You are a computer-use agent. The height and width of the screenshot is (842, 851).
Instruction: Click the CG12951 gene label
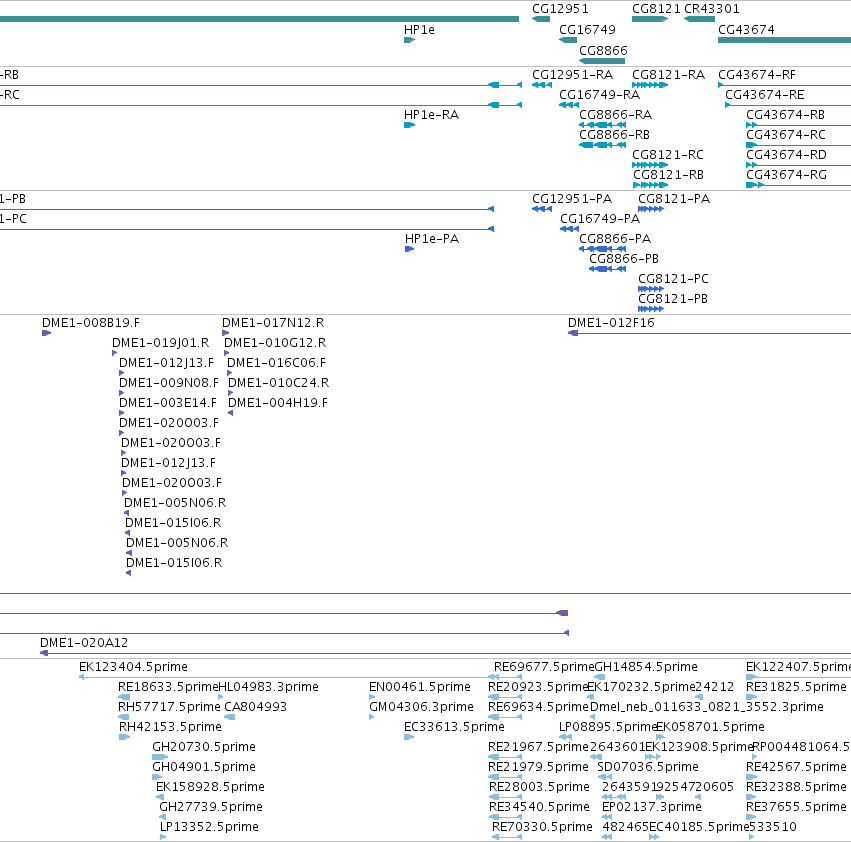[560, 9]
